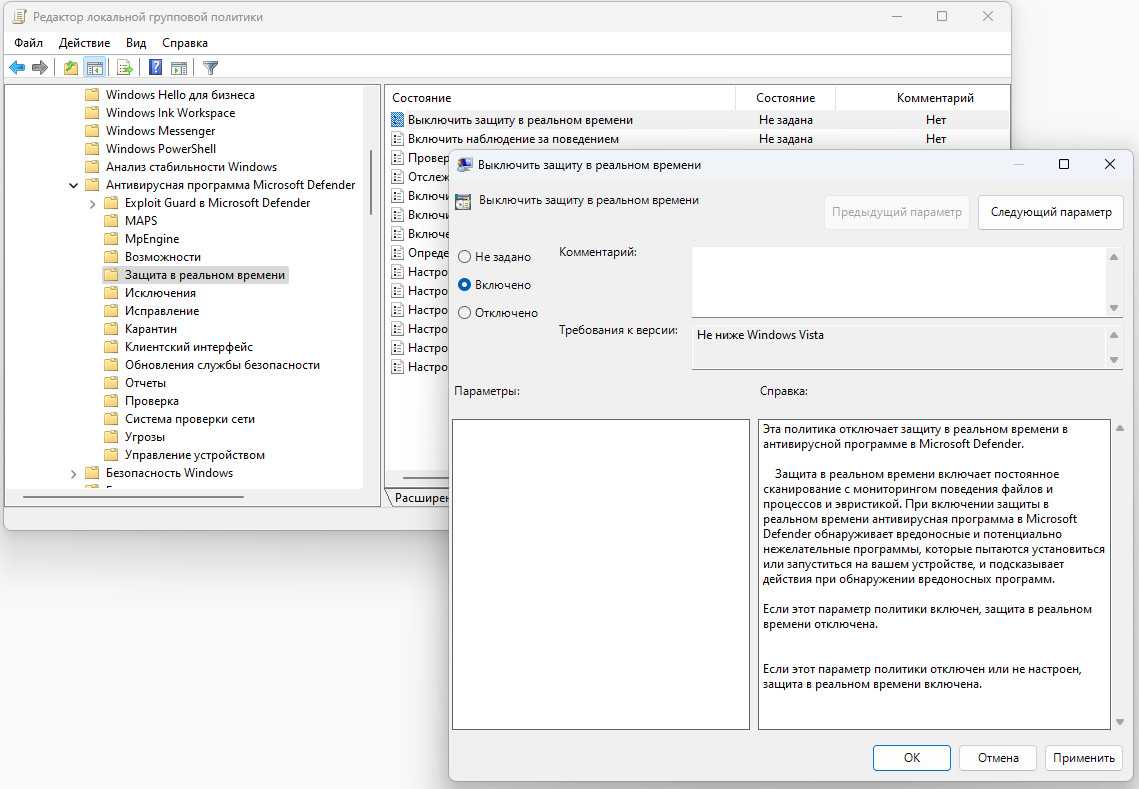The image size is (1139, 789).
Task: Click the Справка pane scroll-up arrow
Action: [1119, 429]
